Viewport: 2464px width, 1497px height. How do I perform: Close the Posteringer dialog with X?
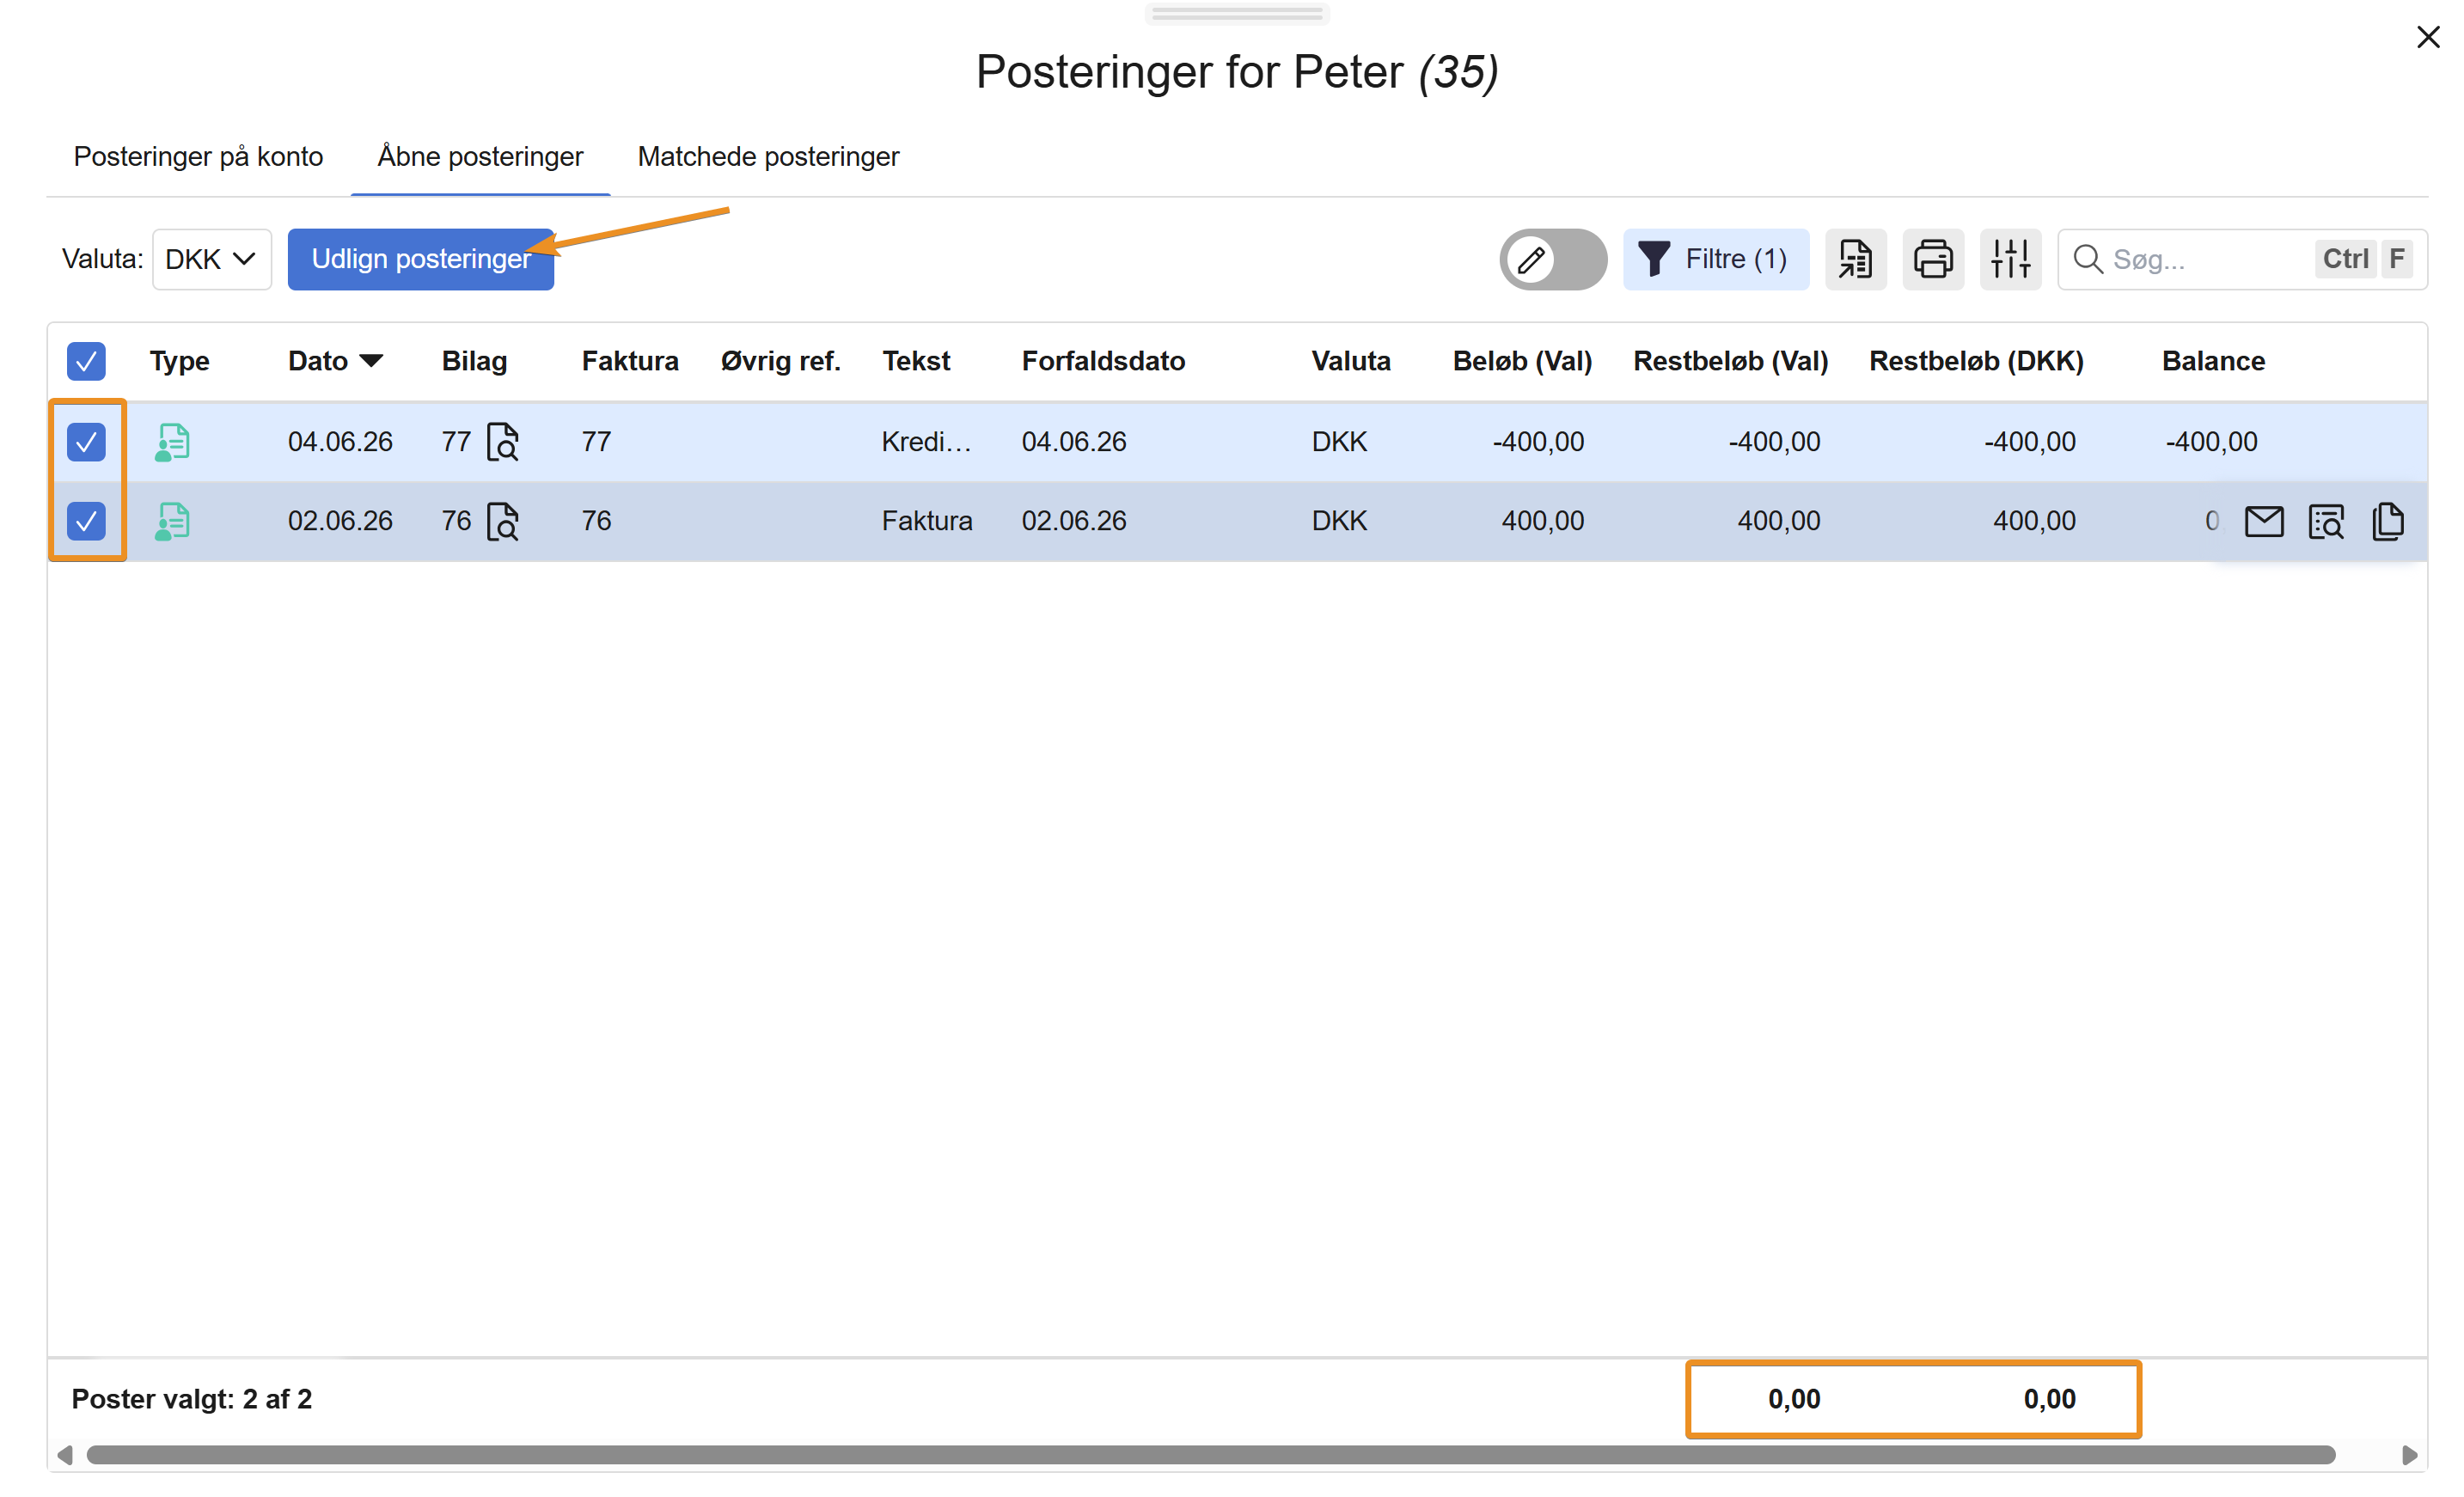(x=2428, y=37)
